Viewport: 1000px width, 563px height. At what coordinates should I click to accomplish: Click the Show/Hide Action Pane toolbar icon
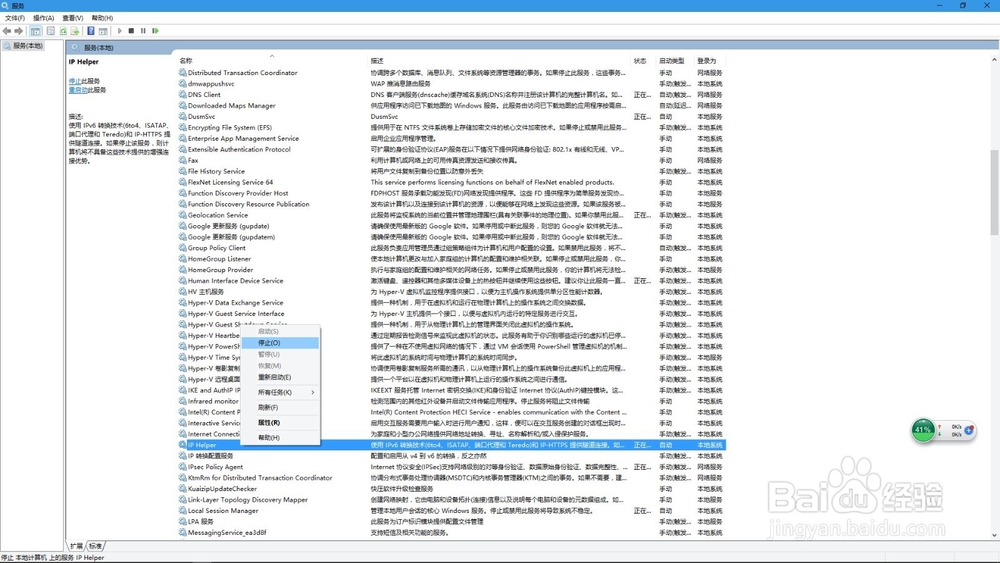pos(103,31)
